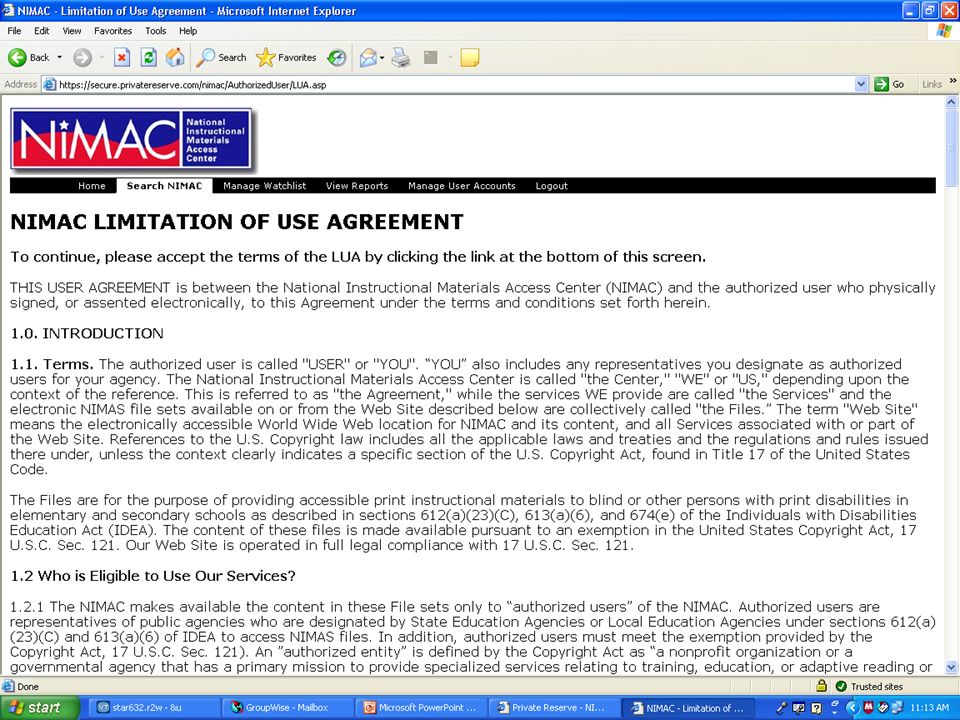Open the Back history dropdown arrow
The height and width of the screenshot is (720, 960).
[59, 58]
